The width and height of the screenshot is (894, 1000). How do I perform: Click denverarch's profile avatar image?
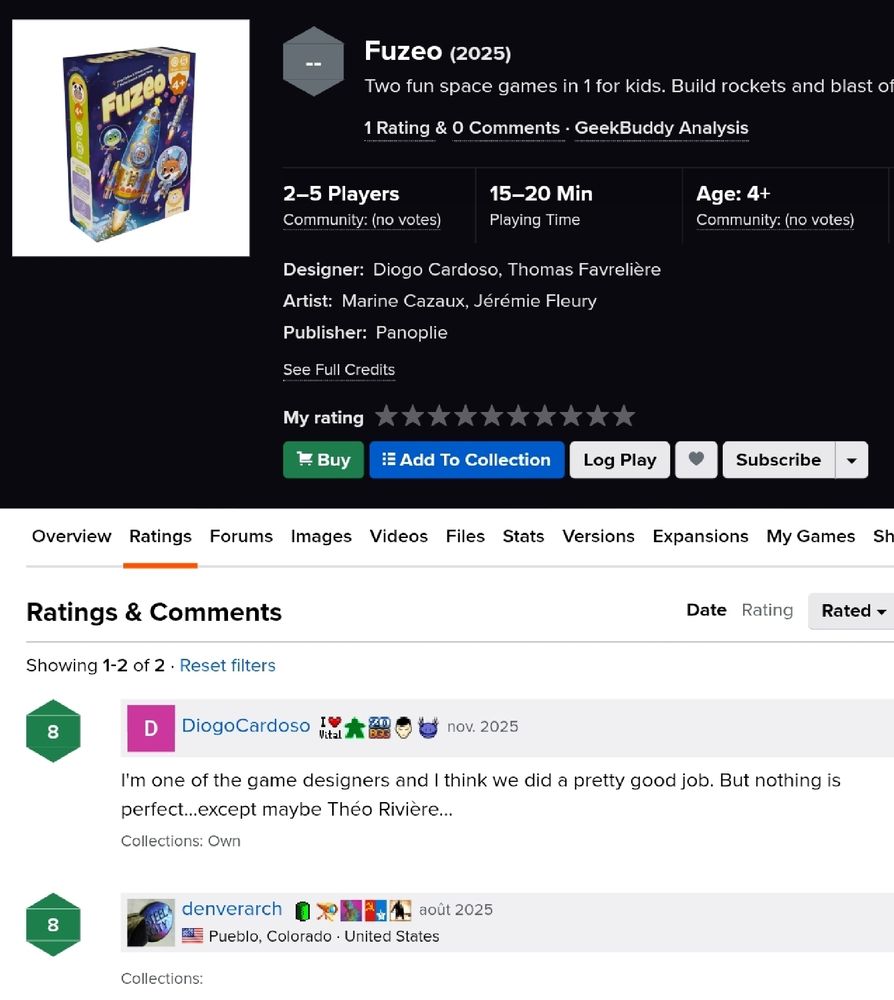150,922
